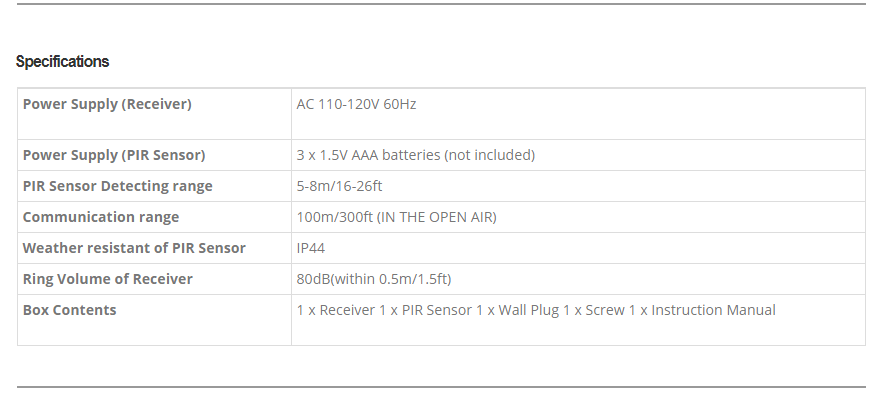Click the Specifications heading
Viewport: 890px width, 397px height.
(x=62, y=61)
